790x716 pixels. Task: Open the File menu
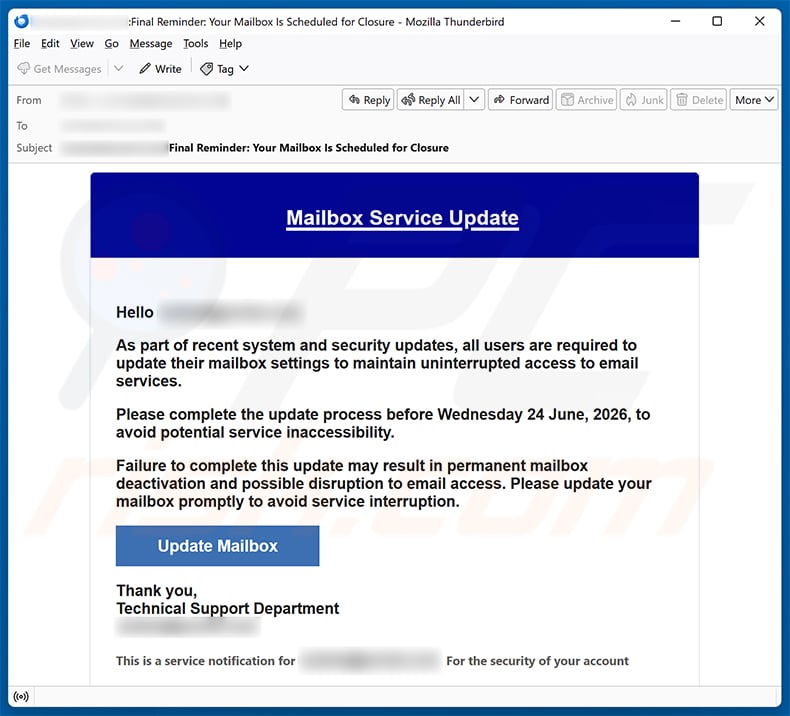(22, 44)
